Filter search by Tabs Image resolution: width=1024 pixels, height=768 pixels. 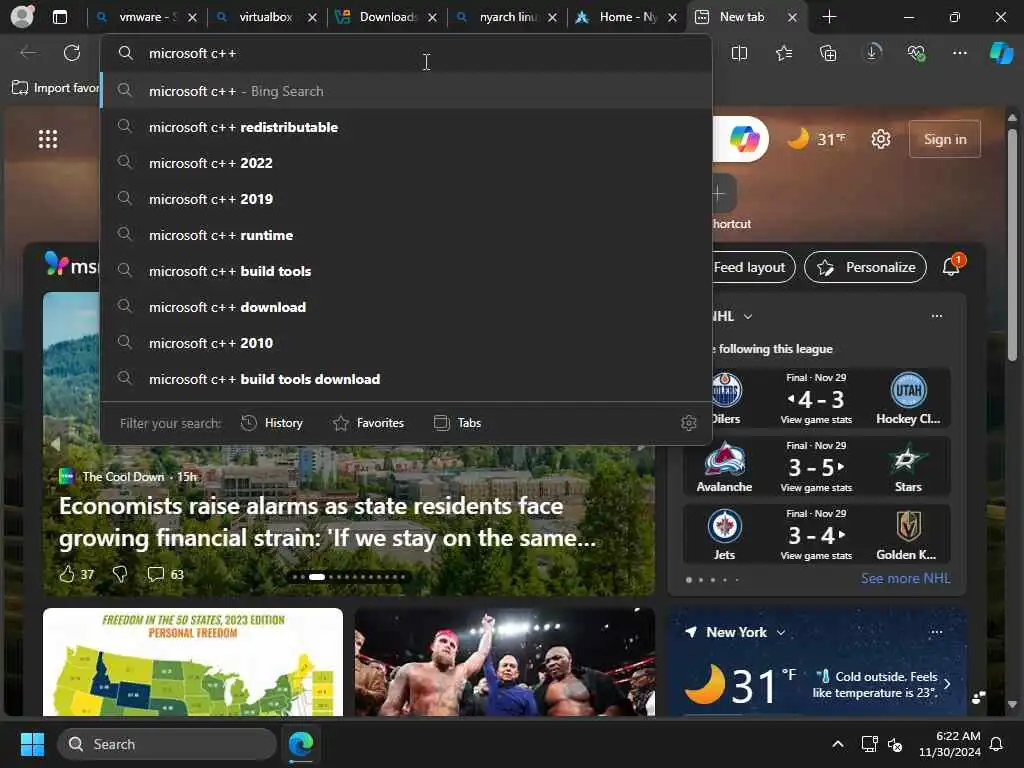coord(458,423)
